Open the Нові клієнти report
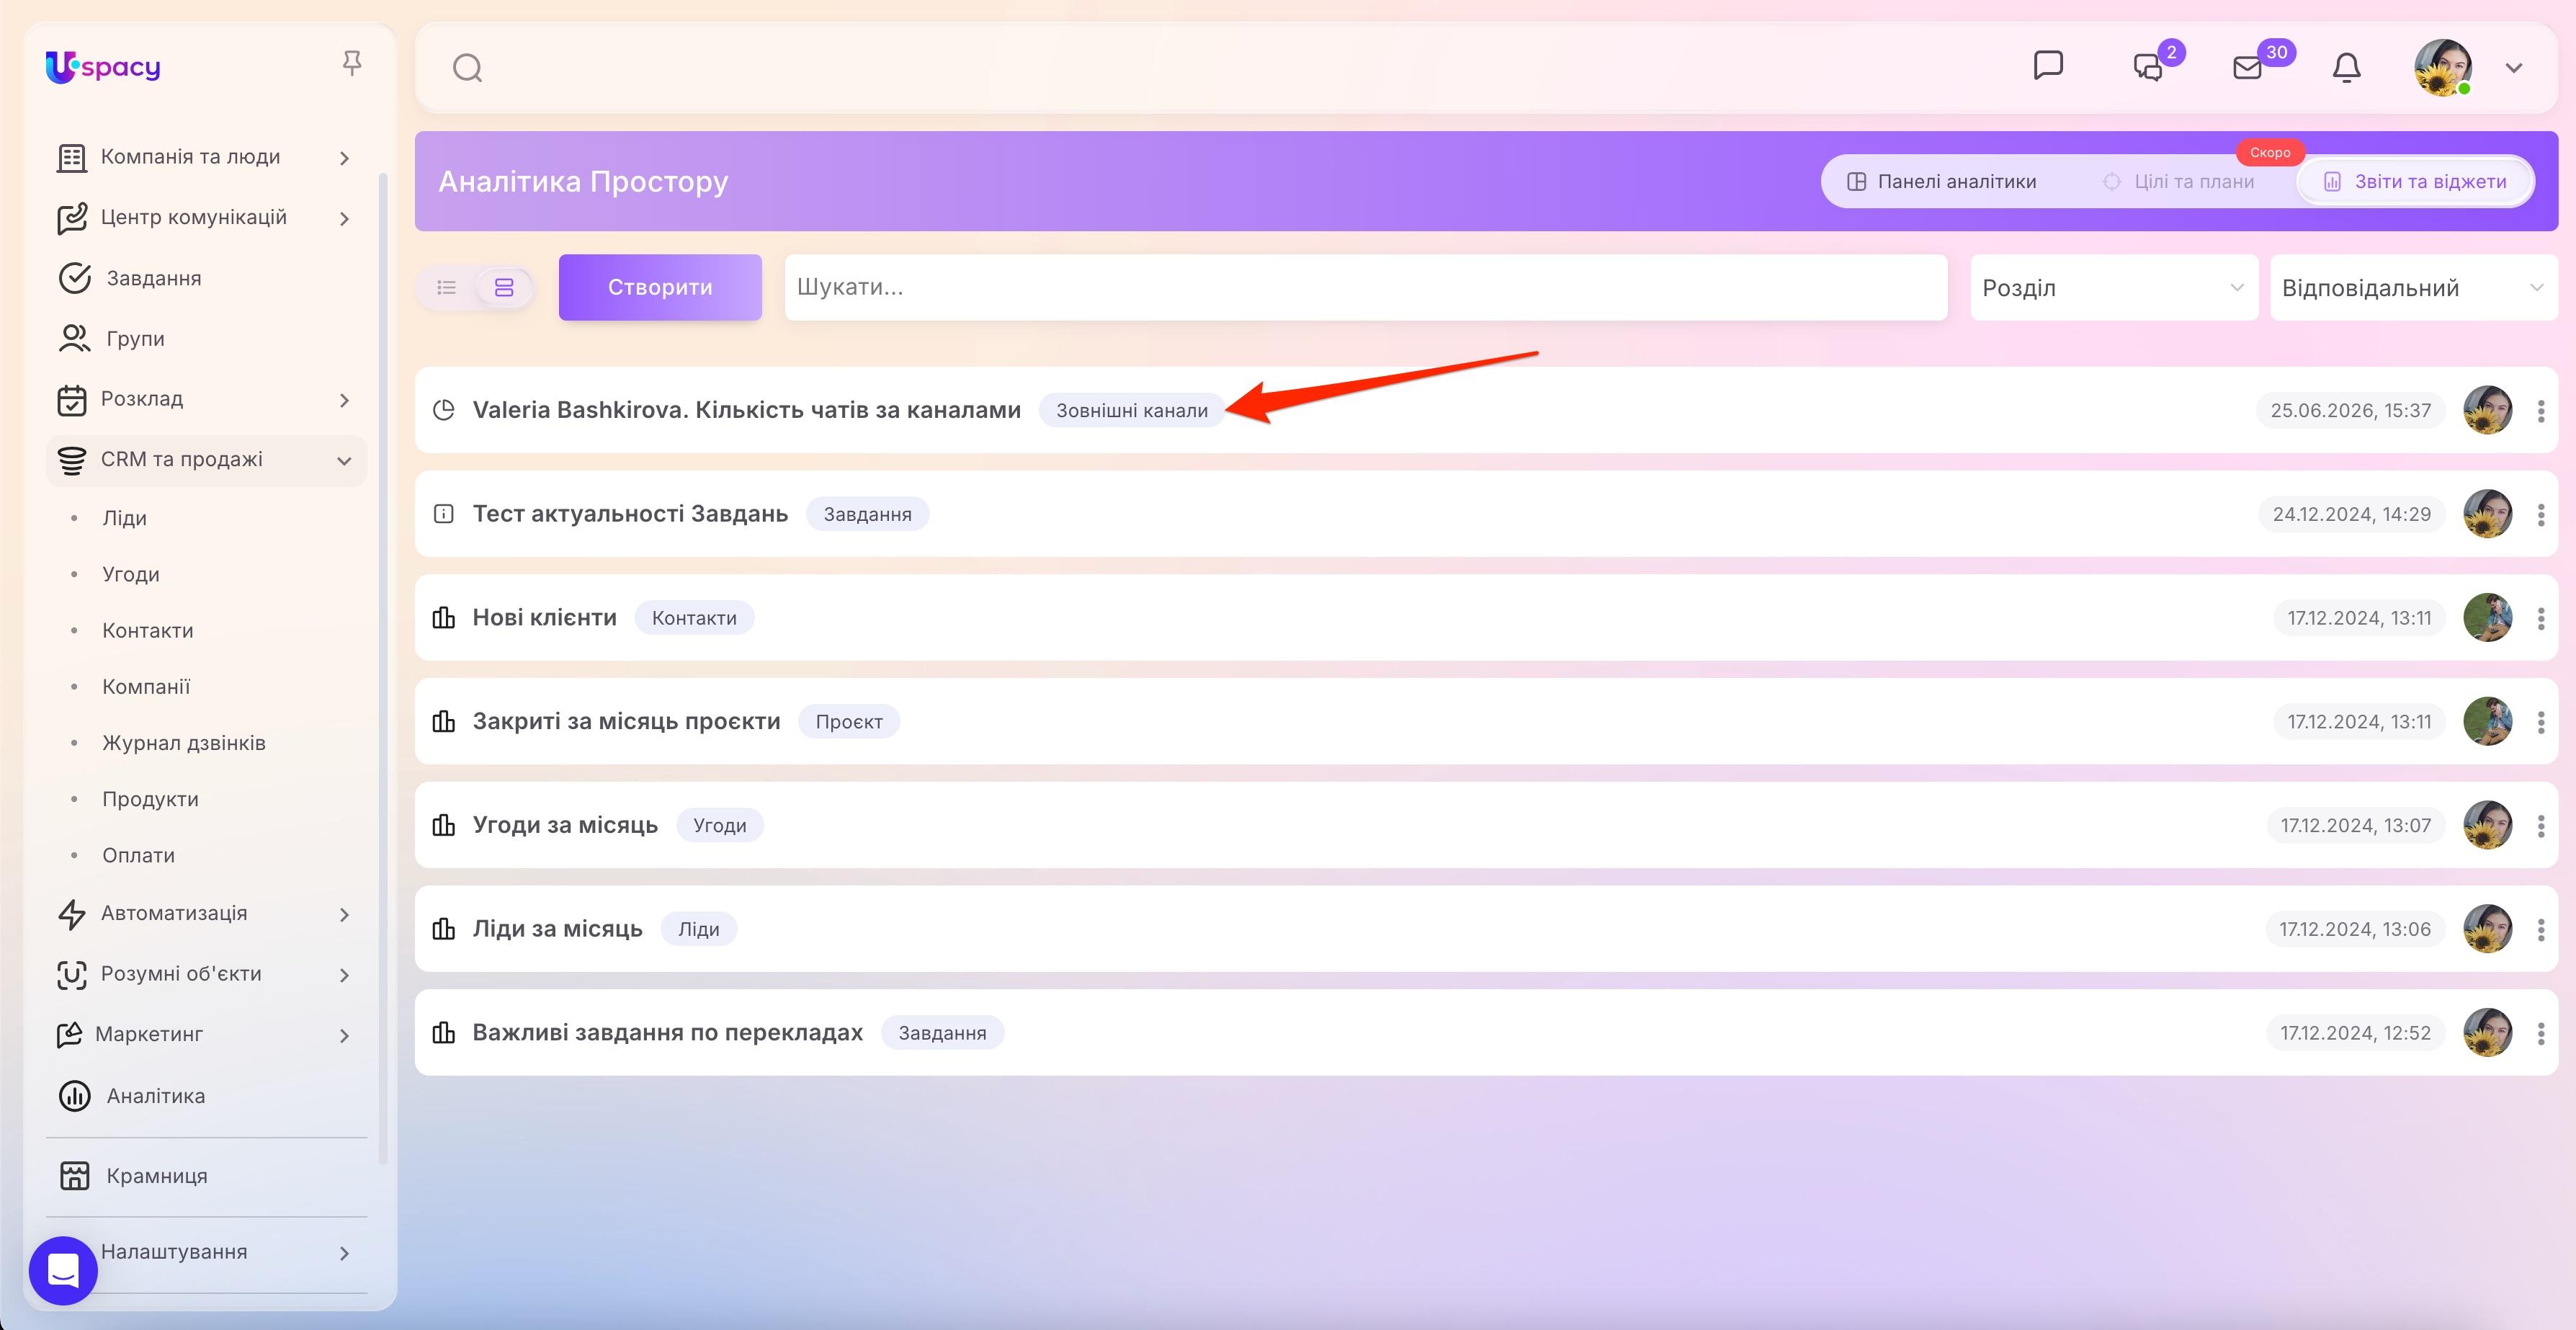Image resolution: width=2576 pixels, height=1330 pixels. [544, 618]
